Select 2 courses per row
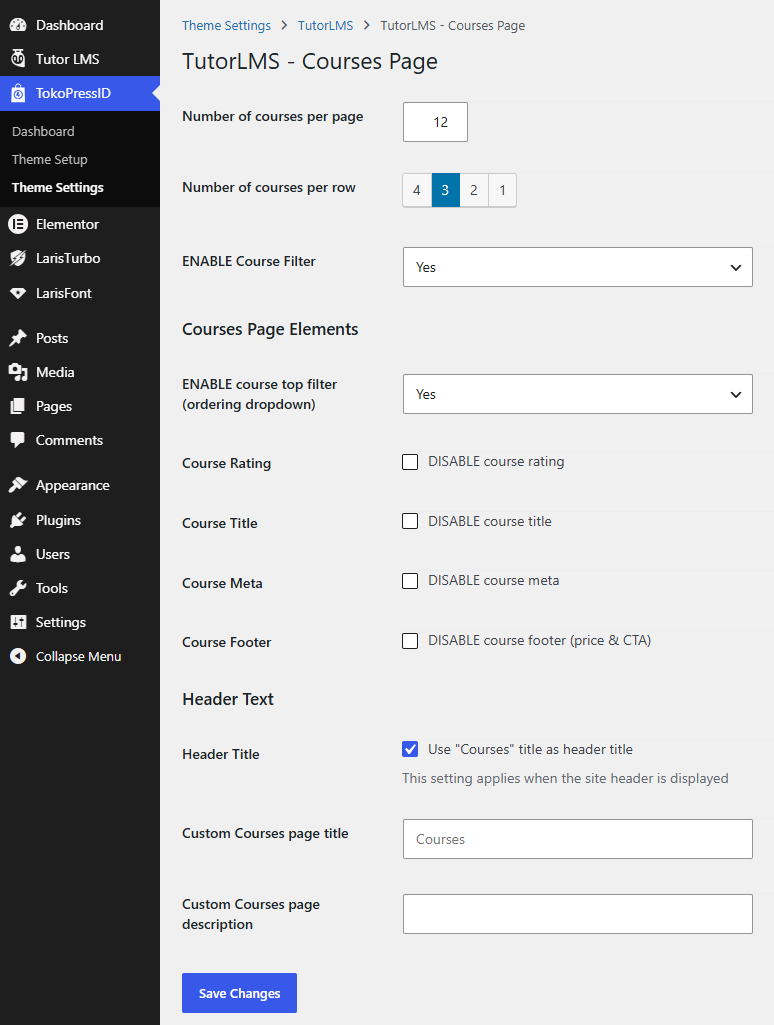This screenshot has height=1025, width=774. 474,190
